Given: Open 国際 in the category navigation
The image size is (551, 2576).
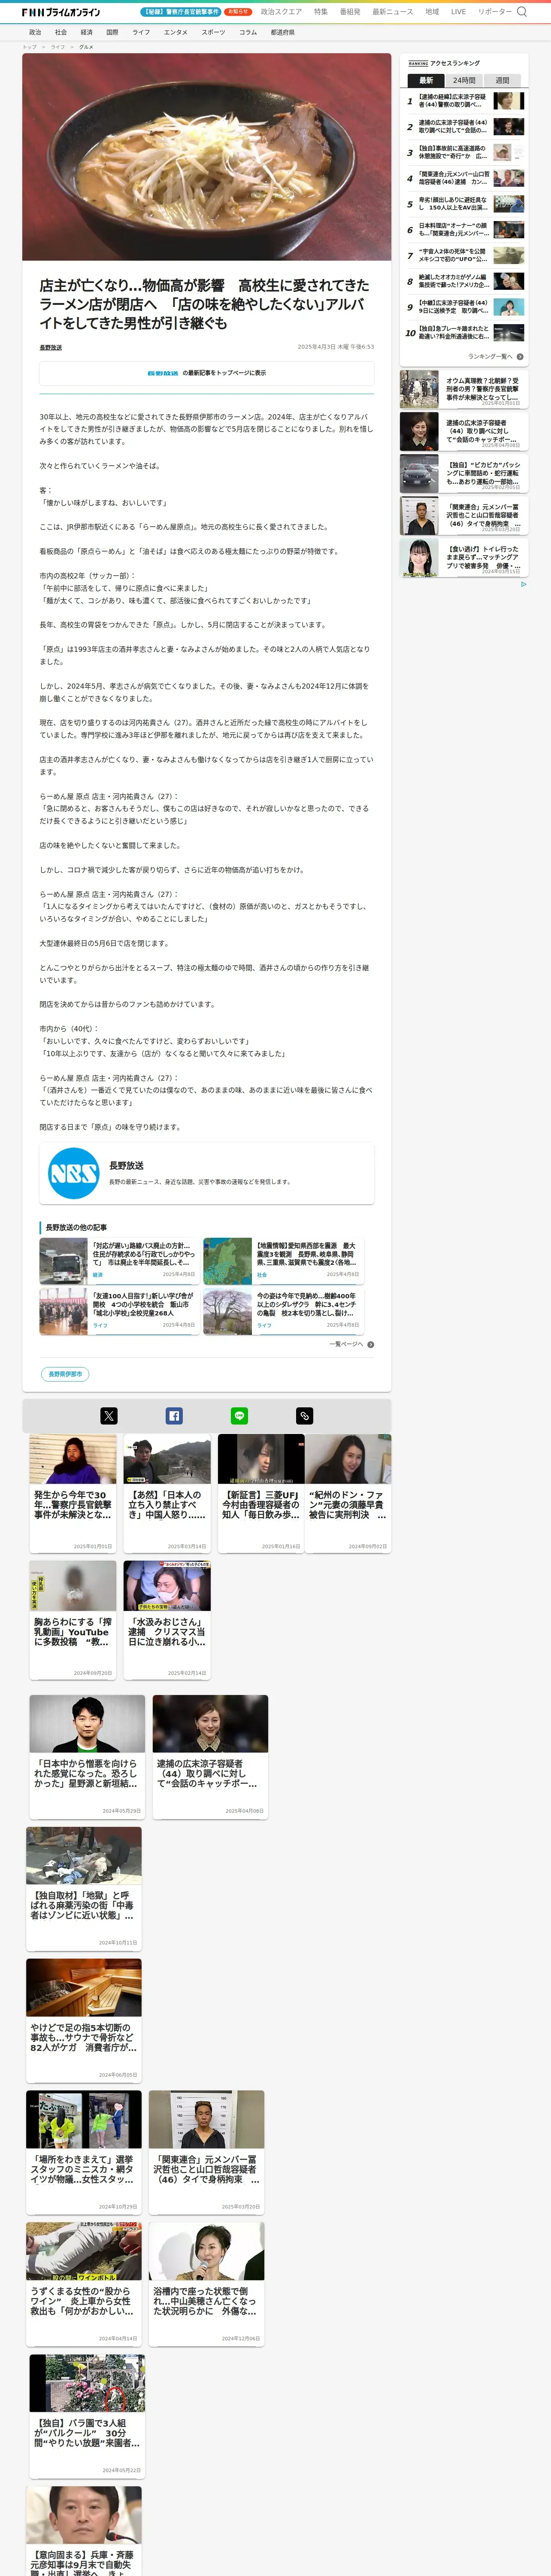Looking at the screenshot, I should point(112,32).
